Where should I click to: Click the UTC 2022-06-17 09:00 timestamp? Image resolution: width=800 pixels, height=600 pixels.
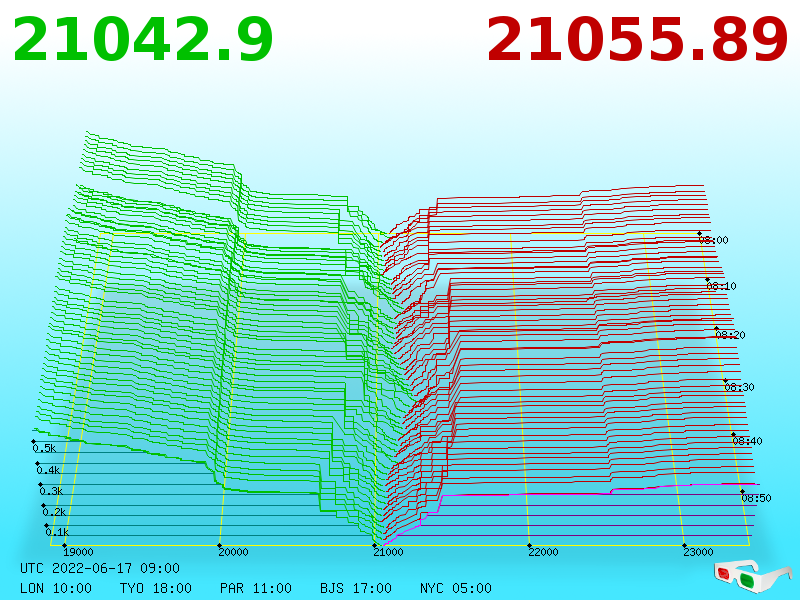coord(100,568)
